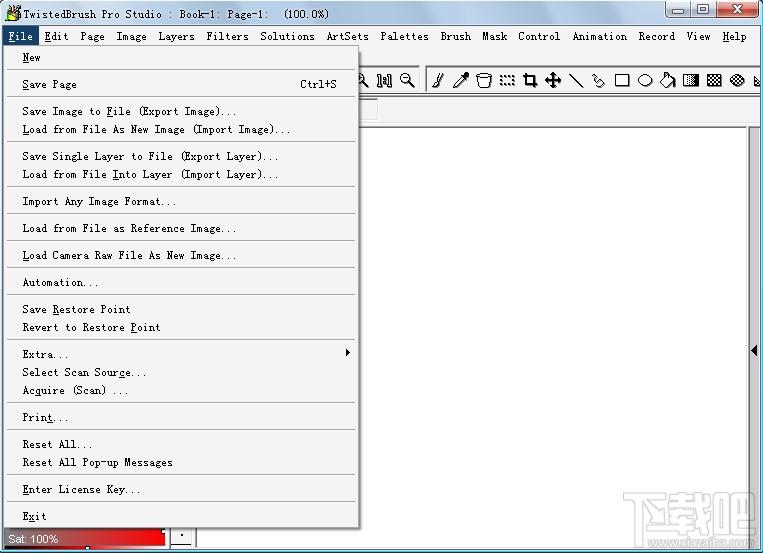Screen dimensions: 763x553
Task: Click the square checkerboard pattern tool
Action: 714,80
